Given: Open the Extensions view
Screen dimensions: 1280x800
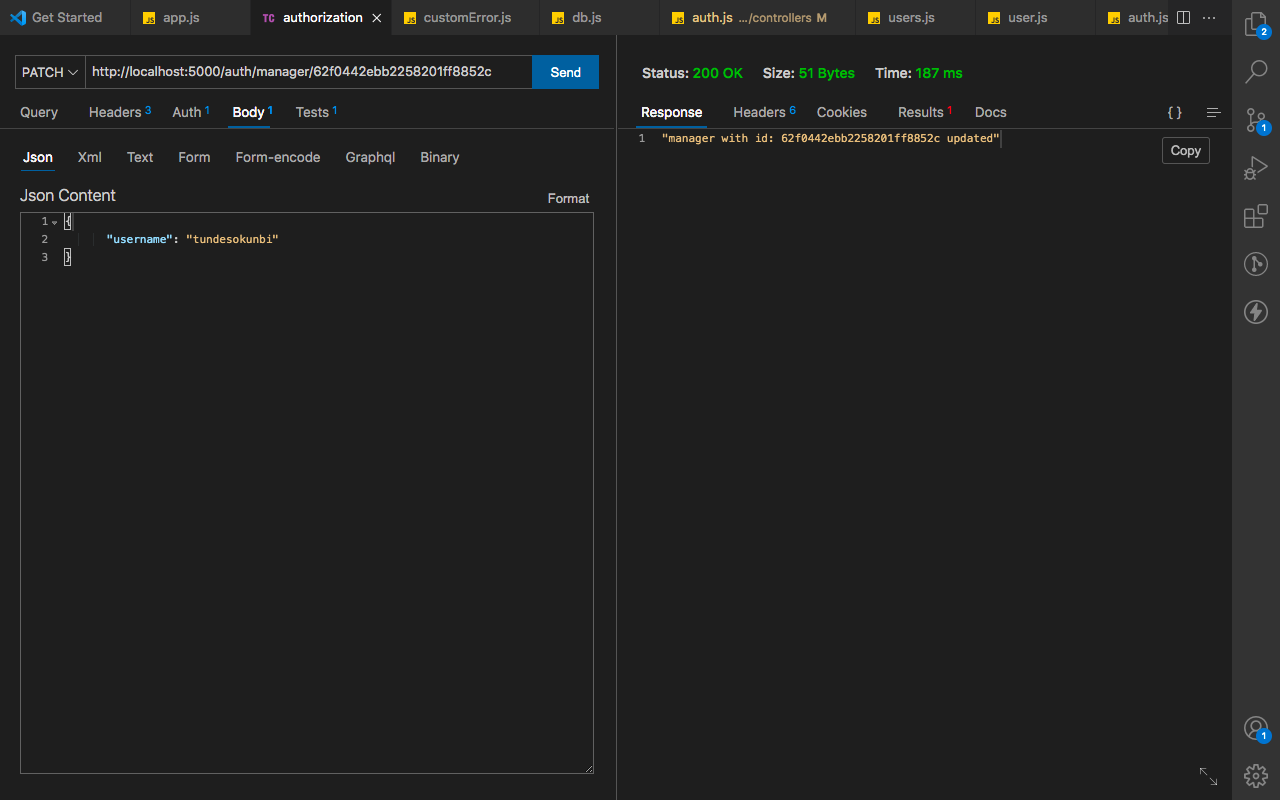Looking at the screenshot, I should 1256,216.
